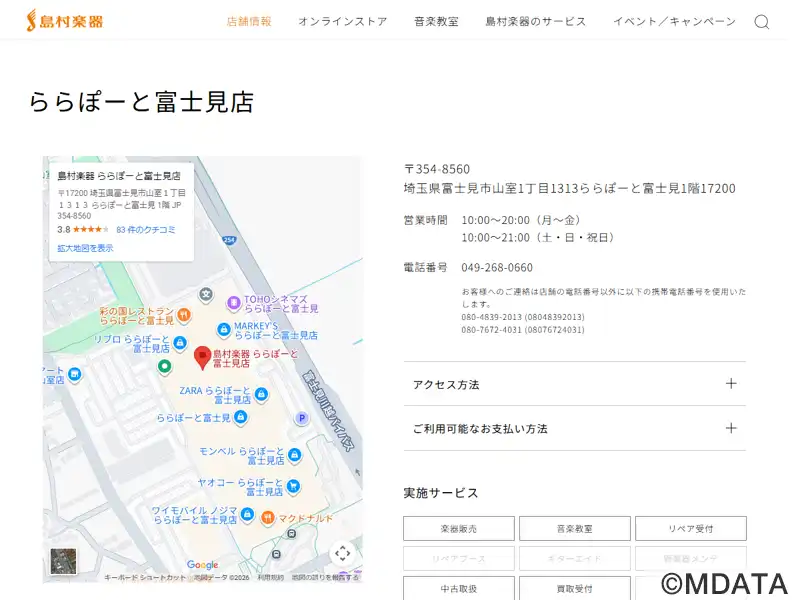The height and width of the screenshot is (600, 800).
Task: Click the リペア受付 service button
Action: 689,528
